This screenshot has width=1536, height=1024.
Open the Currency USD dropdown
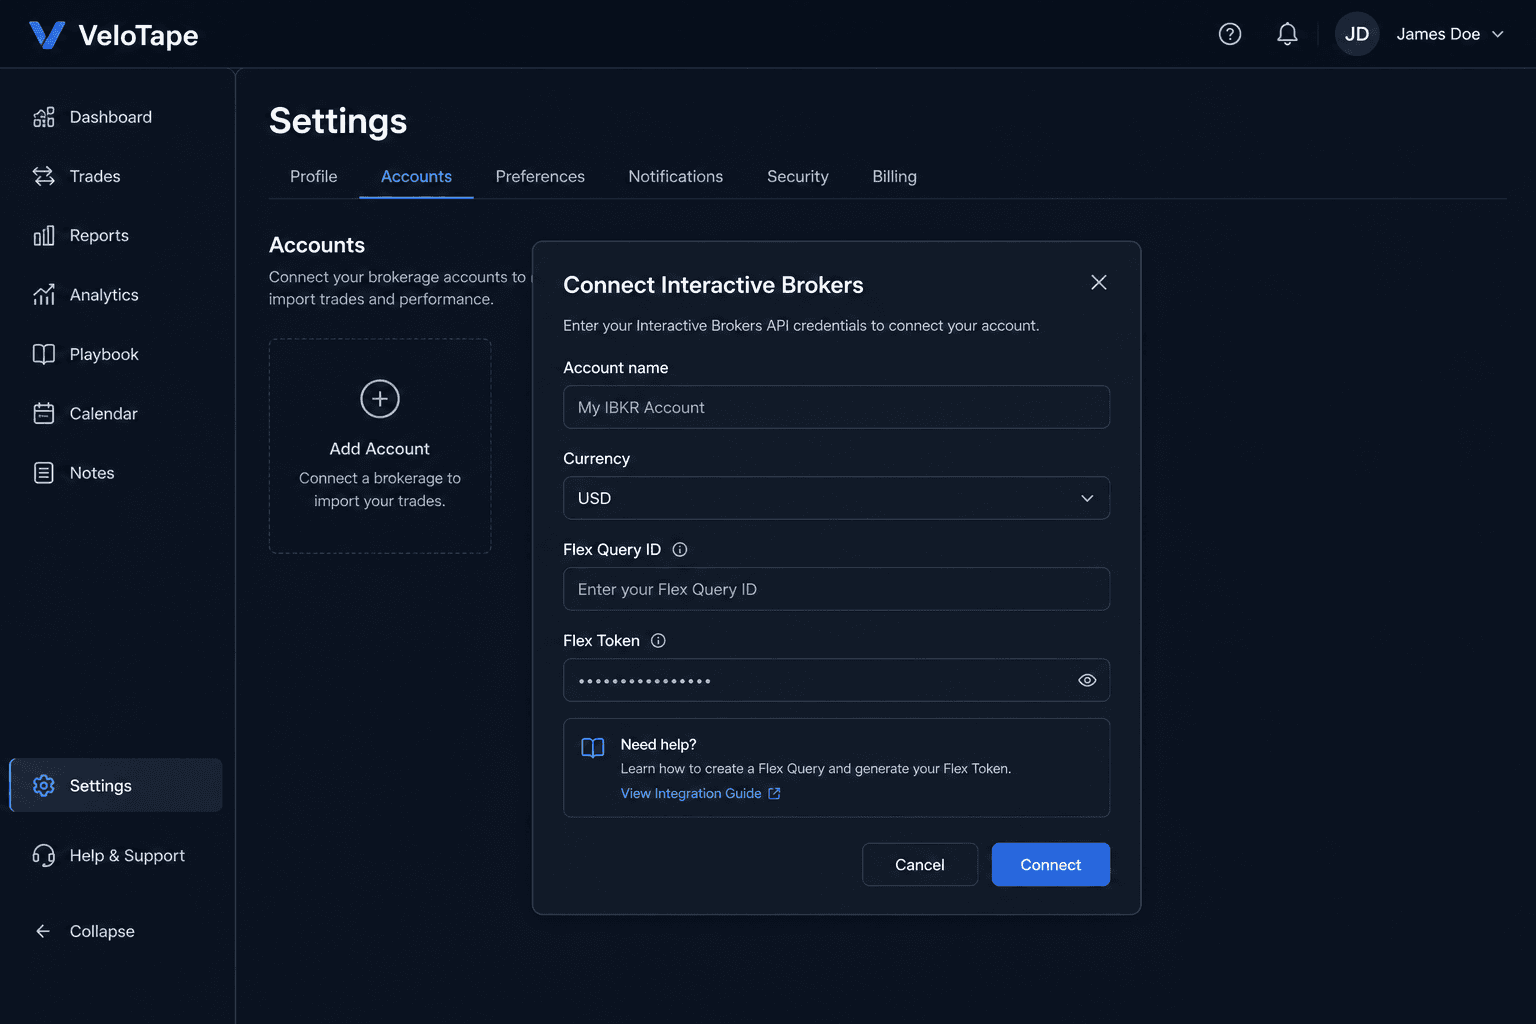[836, 498]
